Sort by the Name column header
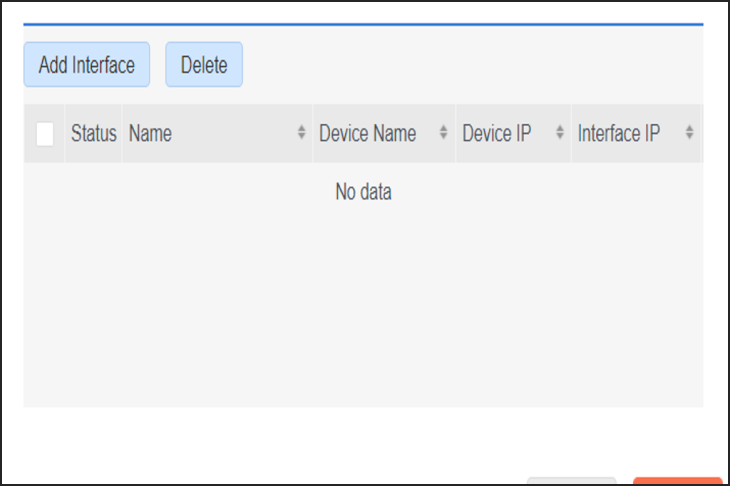Image resolution: width=730 pixels, height=486 pixels. point(151,134)
